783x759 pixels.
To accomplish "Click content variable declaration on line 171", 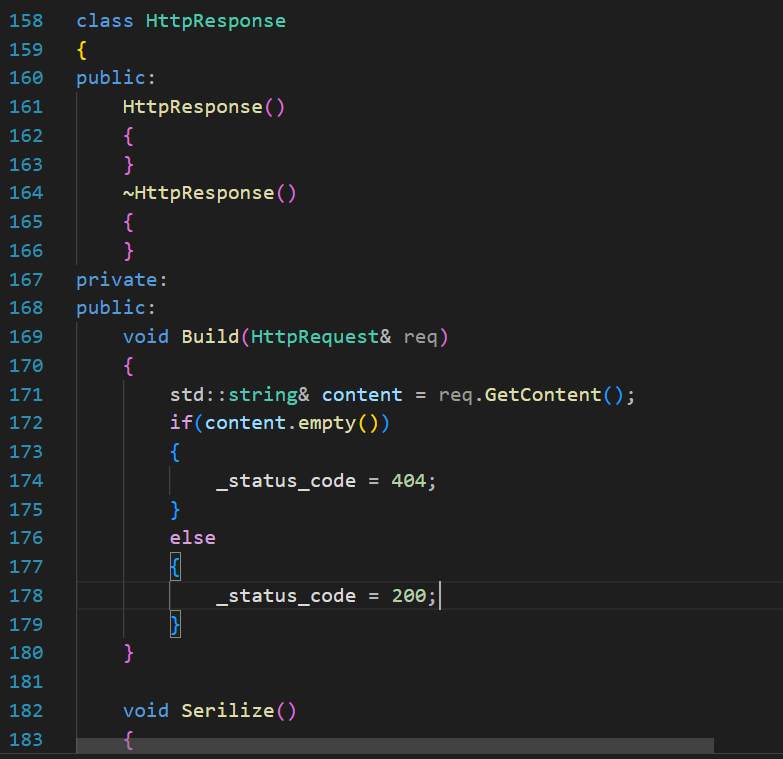I will [362, 395].
